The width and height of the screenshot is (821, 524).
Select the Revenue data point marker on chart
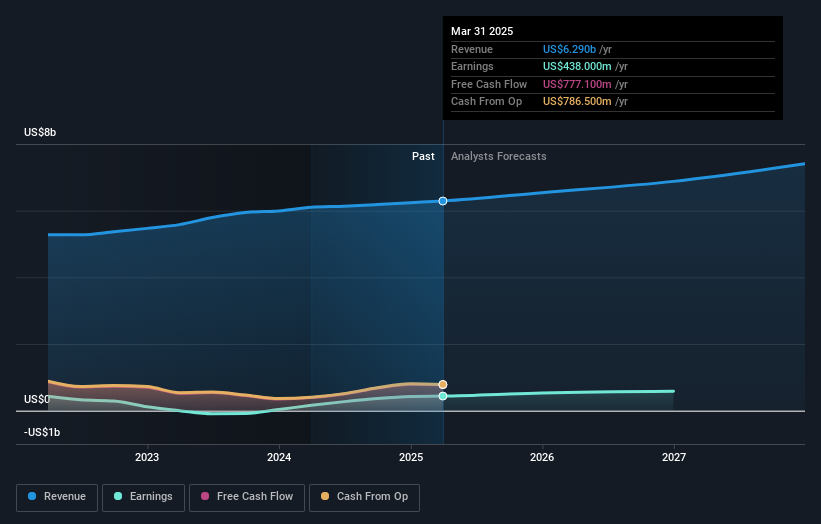pos(443,201)
